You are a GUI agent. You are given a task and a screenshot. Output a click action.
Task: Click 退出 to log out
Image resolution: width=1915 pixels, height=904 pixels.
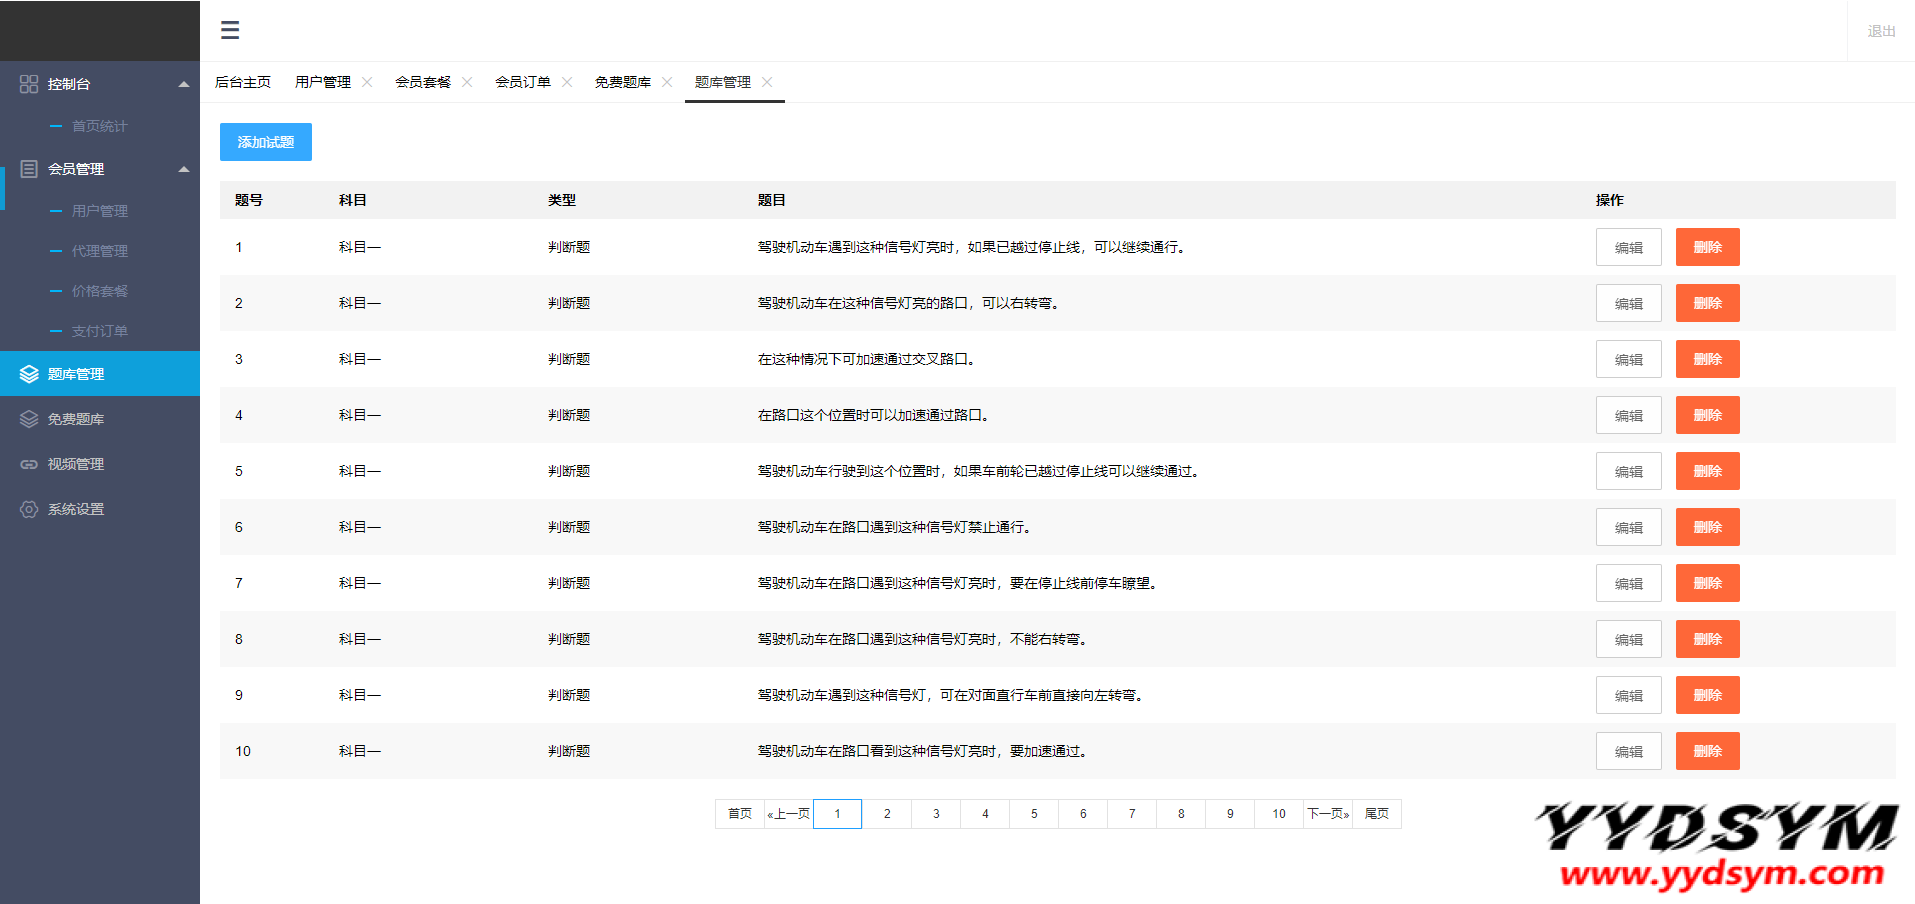[x=1879, y=30]
